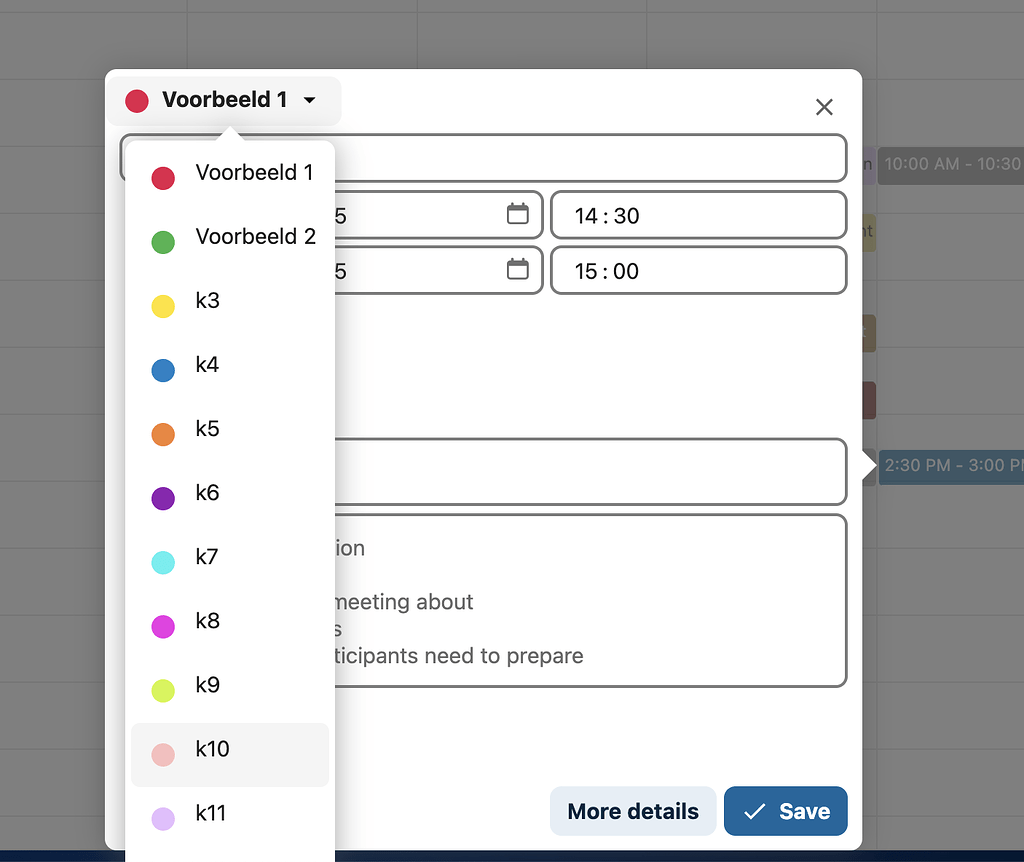The image size is (1024, 862).
Task: Open the start date calendar picker
Action: click(x=517, y=214)
